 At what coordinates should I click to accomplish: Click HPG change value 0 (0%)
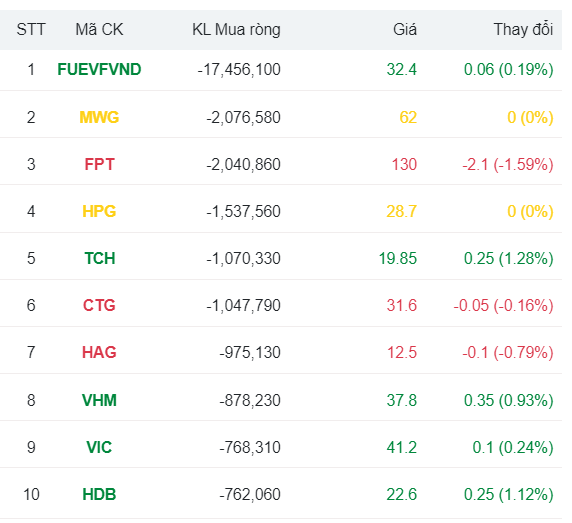point(530,211)
